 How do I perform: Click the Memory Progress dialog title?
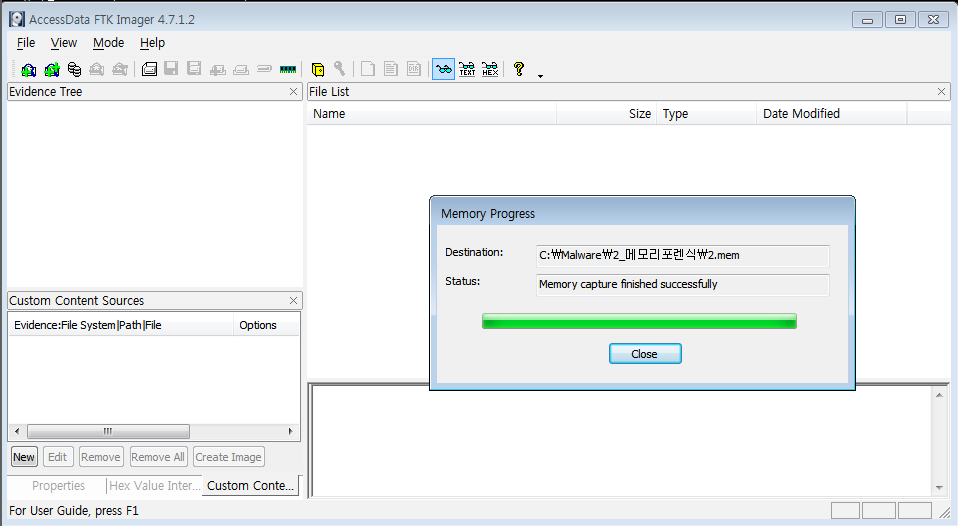tap(488, 214)
